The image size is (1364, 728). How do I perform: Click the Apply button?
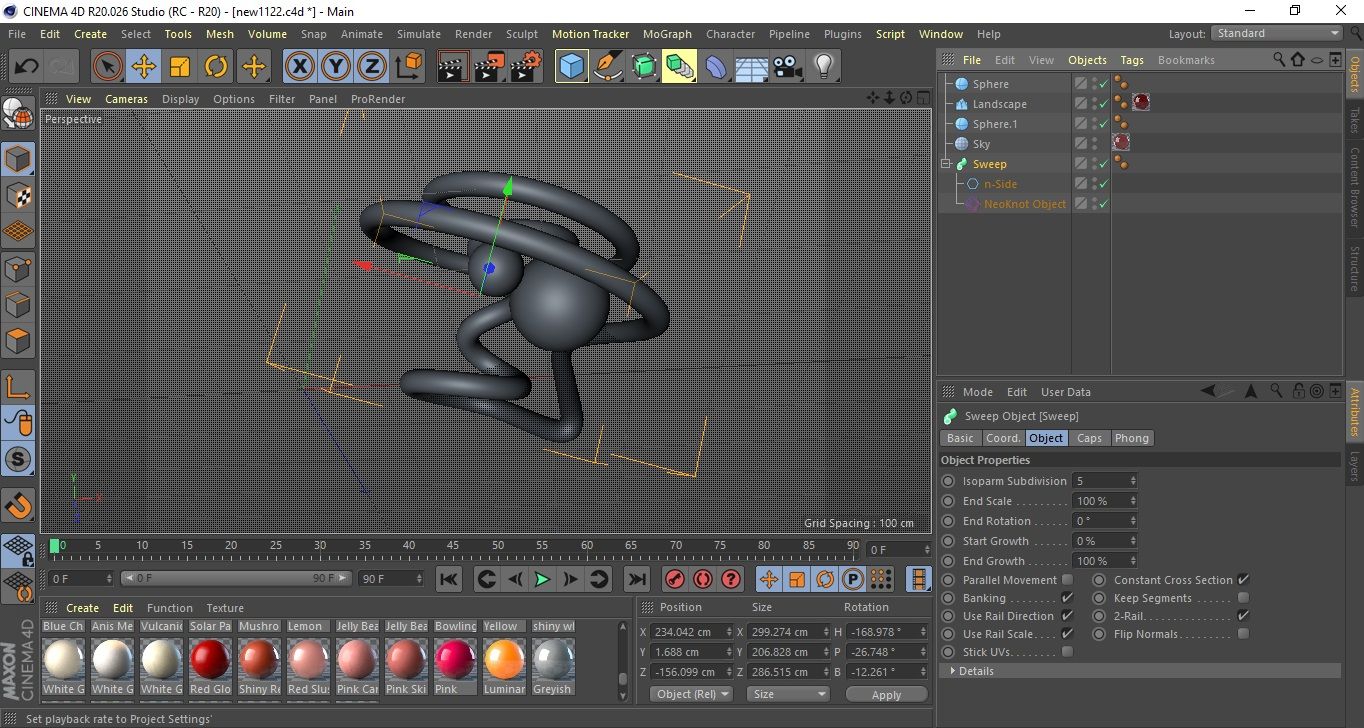[886, 694]
